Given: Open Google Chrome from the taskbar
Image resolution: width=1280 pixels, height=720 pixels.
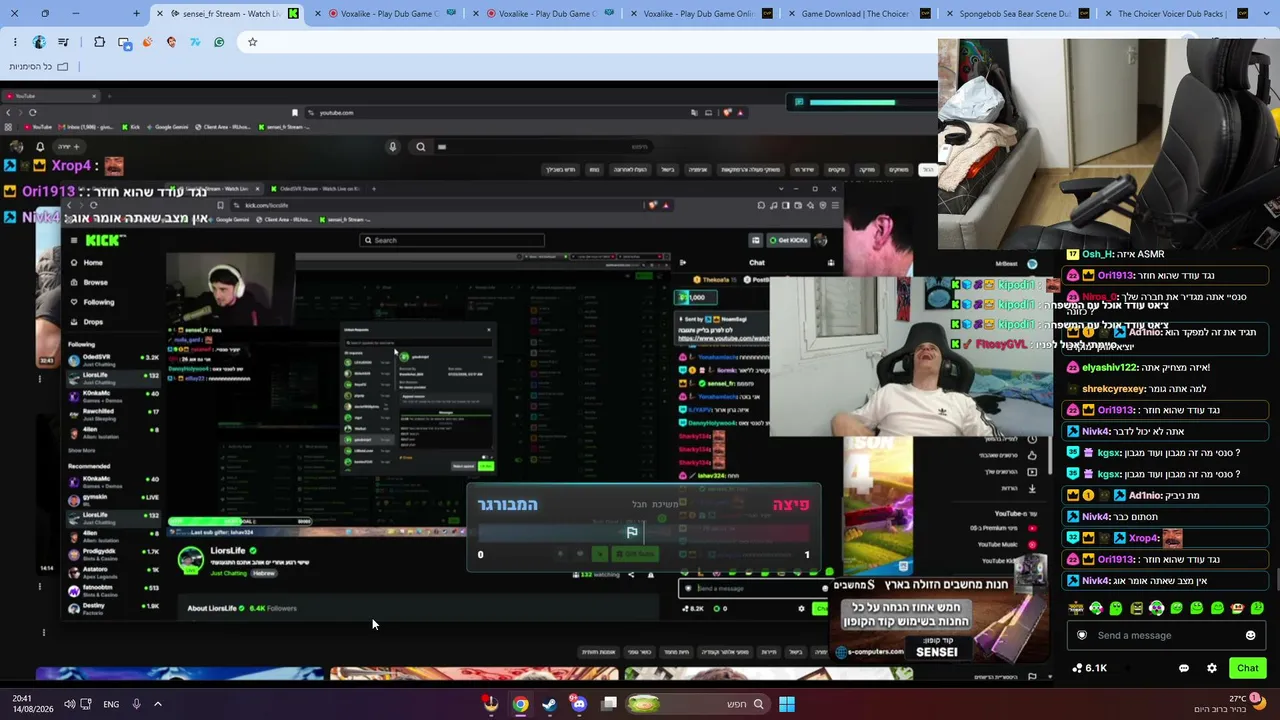Looking at the screenshot, I should [x=520, y=704].
